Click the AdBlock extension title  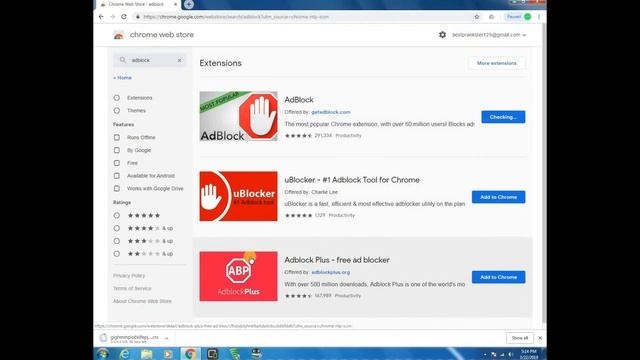(x=299, y=100)
